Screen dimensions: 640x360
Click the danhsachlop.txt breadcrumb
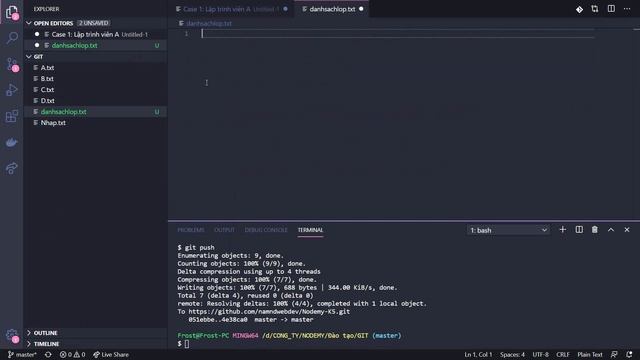(209, 24)
